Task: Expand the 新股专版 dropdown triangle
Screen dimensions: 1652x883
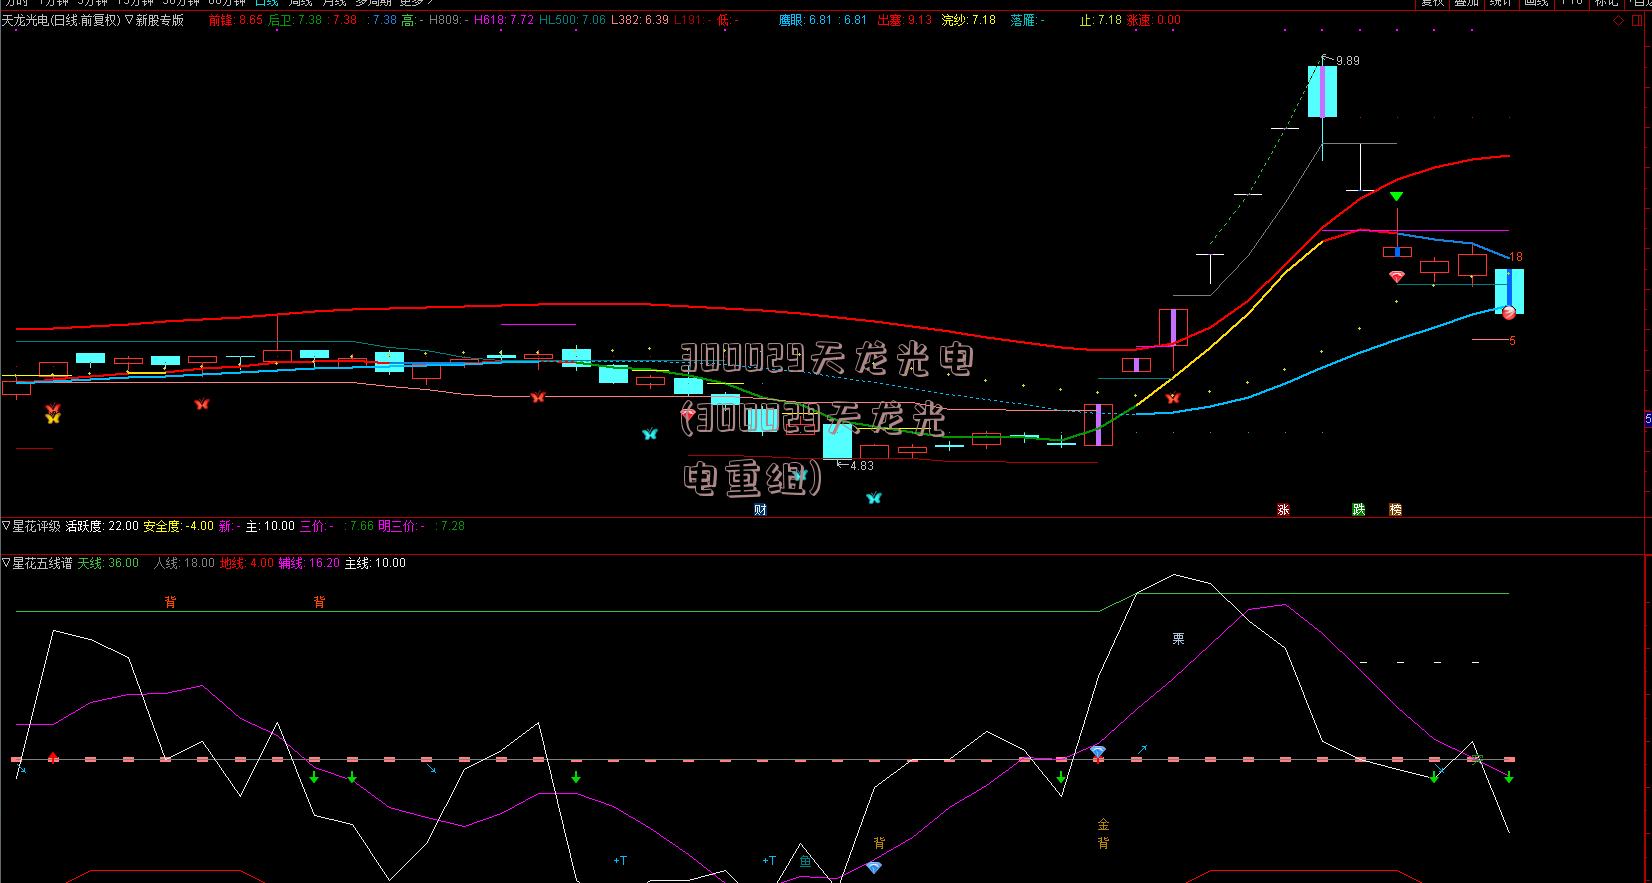Action: pos(129,20)
